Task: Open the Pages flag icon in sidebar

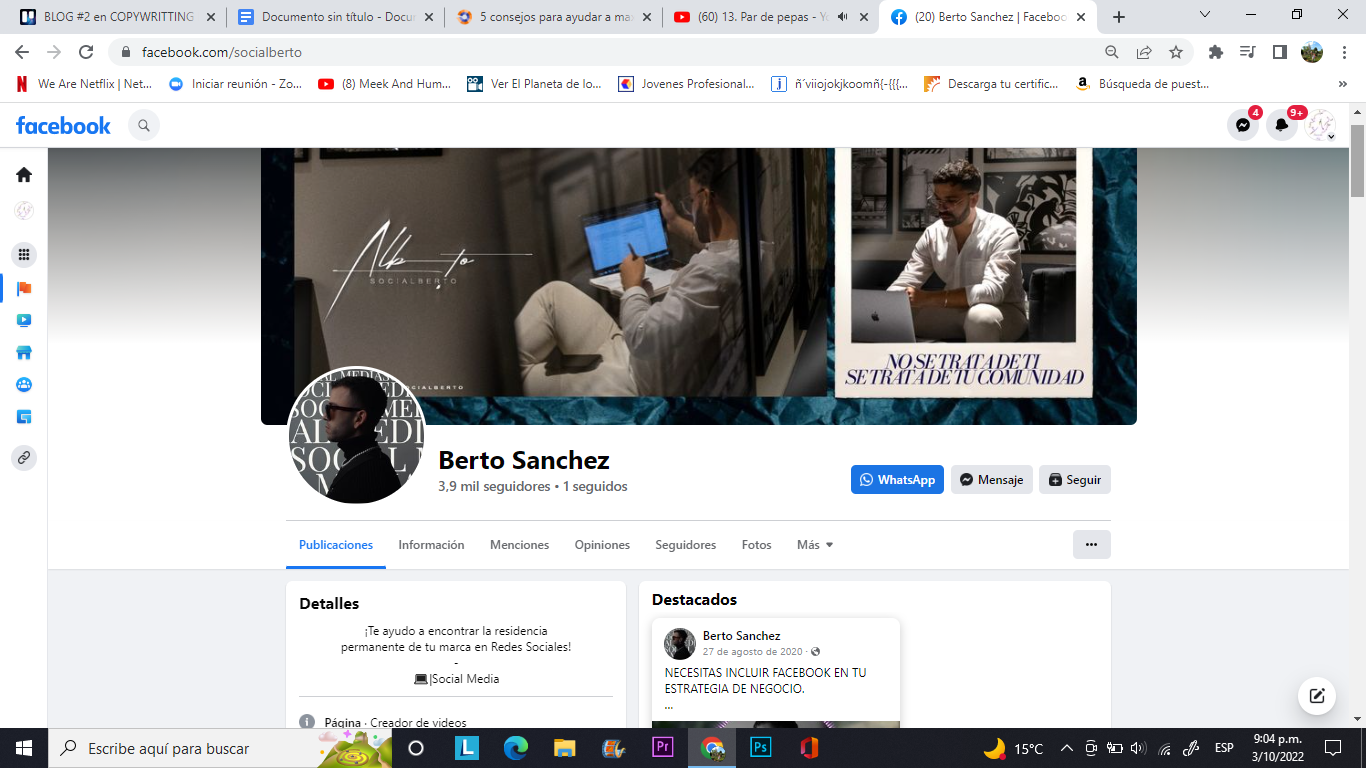Action: pyautogui.click(x=24, y=288)
